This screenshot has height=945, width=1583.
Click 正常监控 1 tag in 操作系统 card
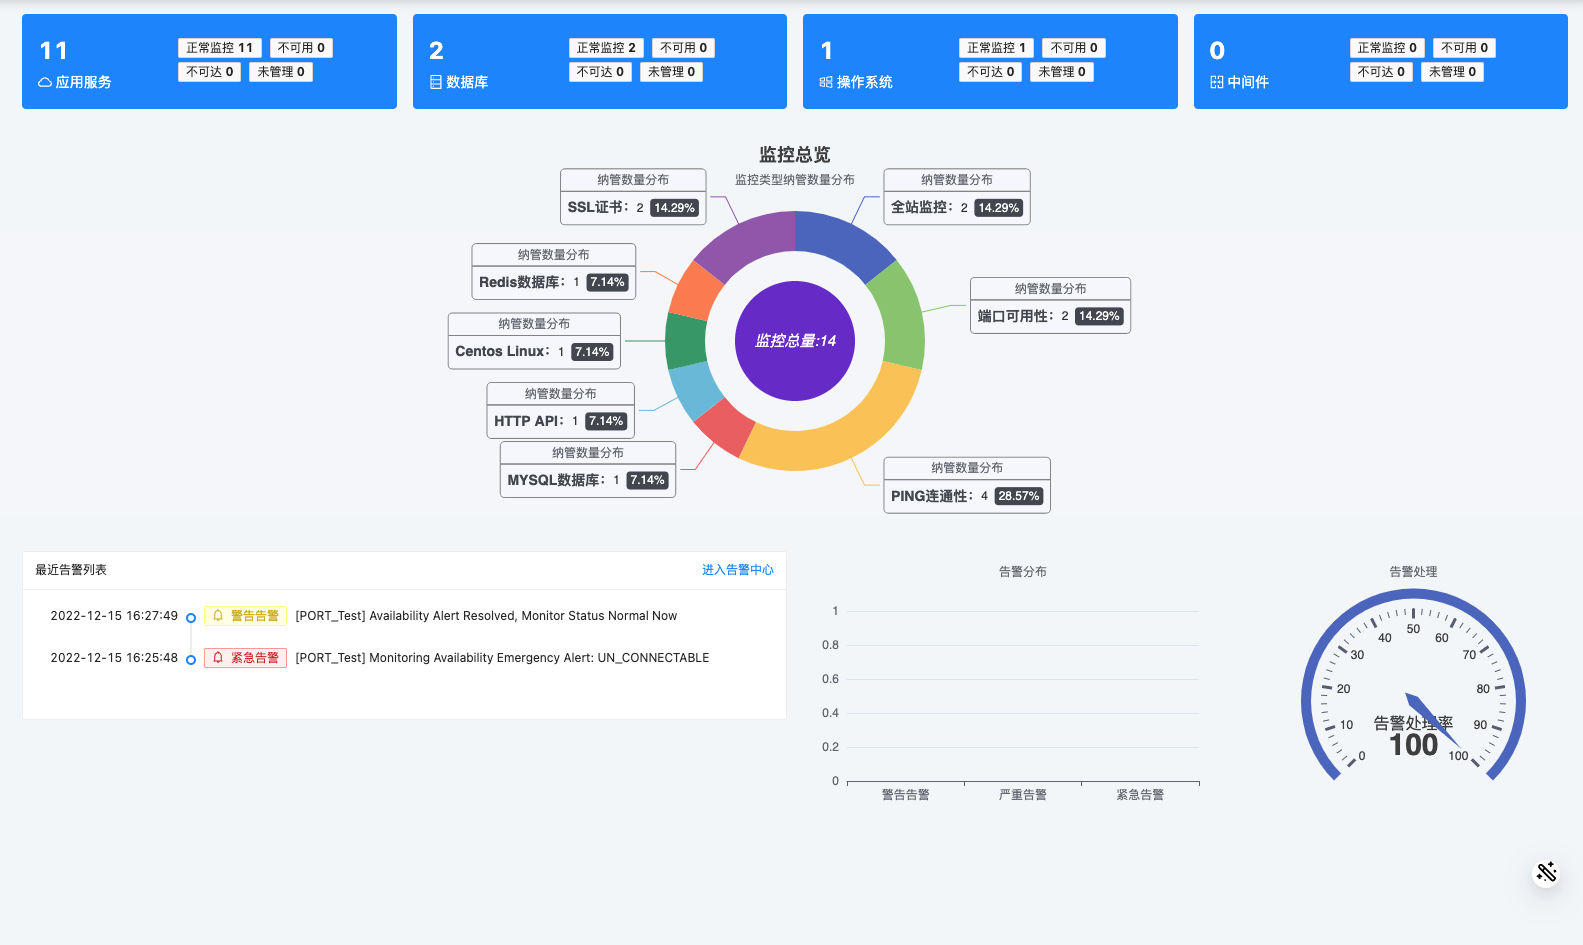tap(996, 48)
